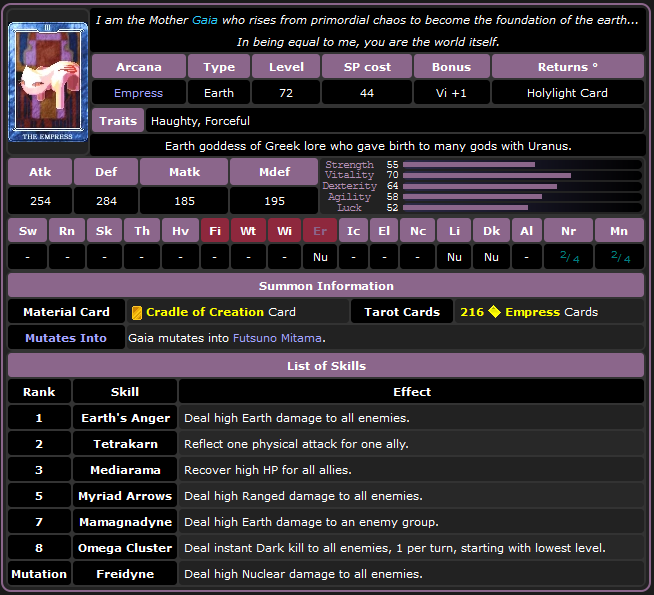This screenshot has width=654, height=595.
Task: Click the List of Skills section header
Action: tap(326, 366)
